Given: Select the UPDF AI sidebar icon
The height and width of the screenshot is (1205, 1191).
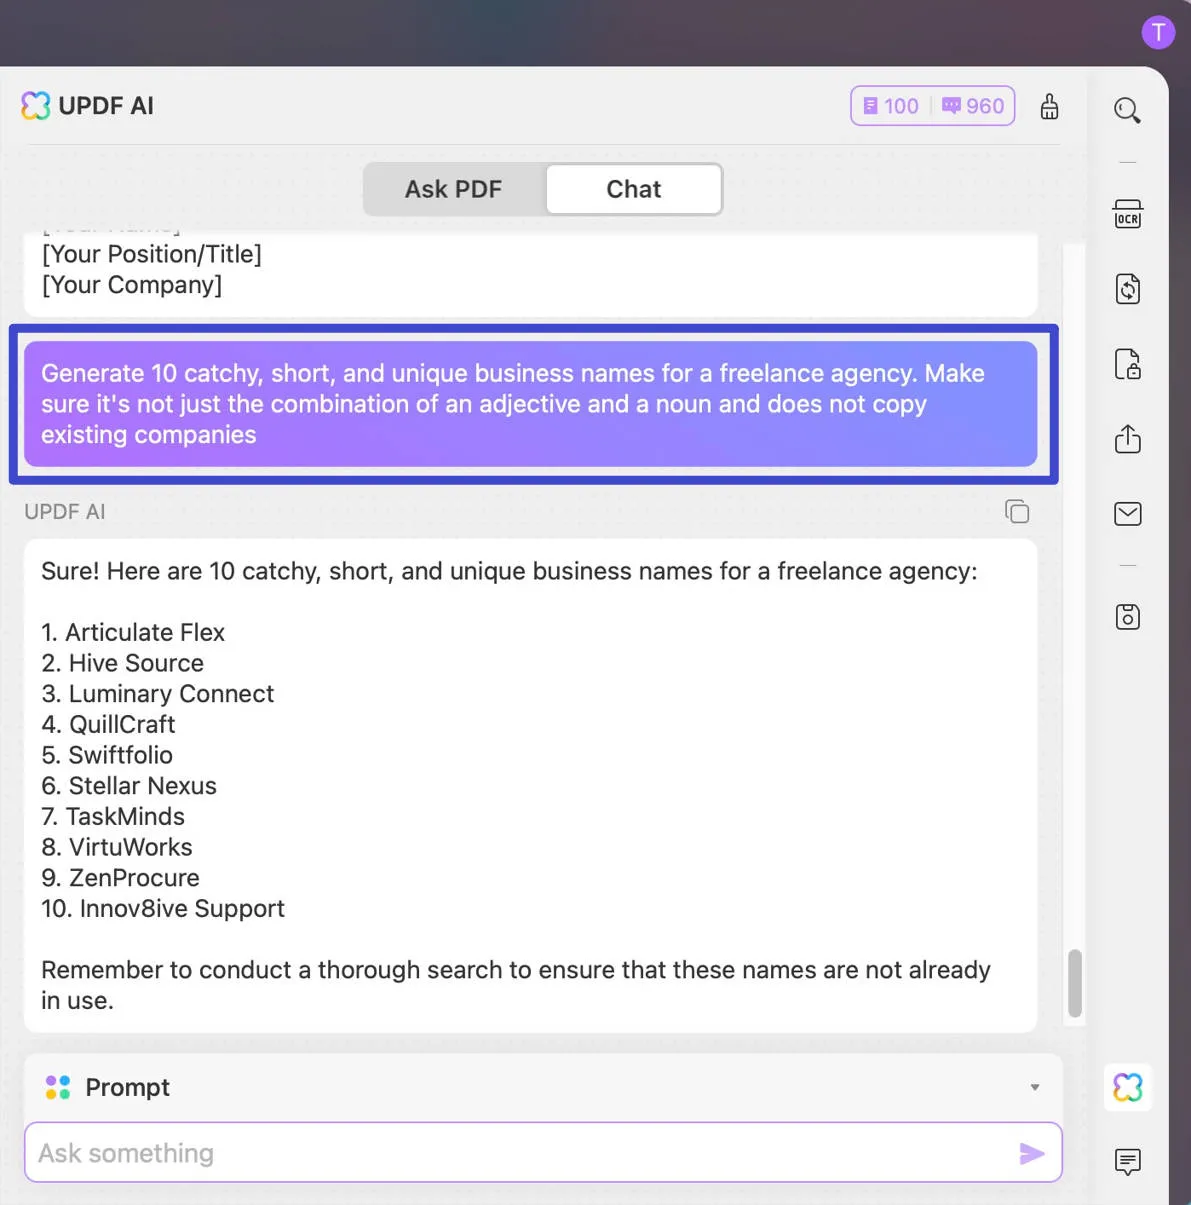Looking at the screenshot, I should point(1127,1087).
